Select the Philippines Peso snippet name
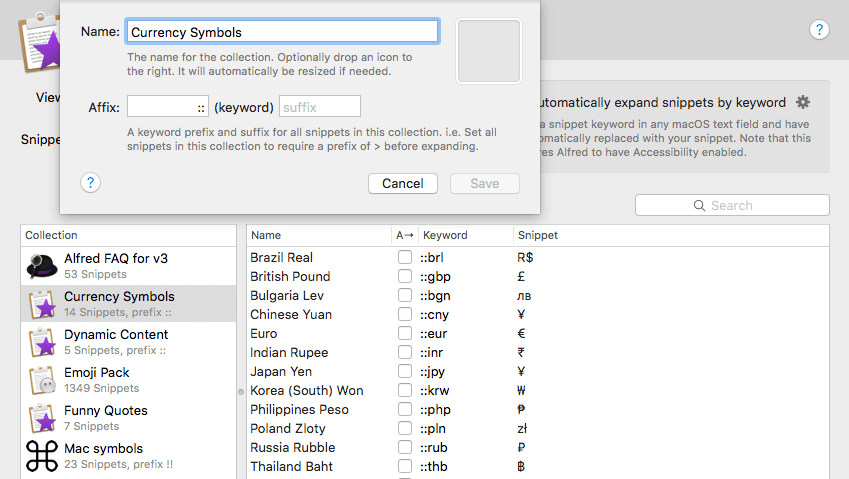The width and height of the screenshot is (849, 479). pos(299,410)
